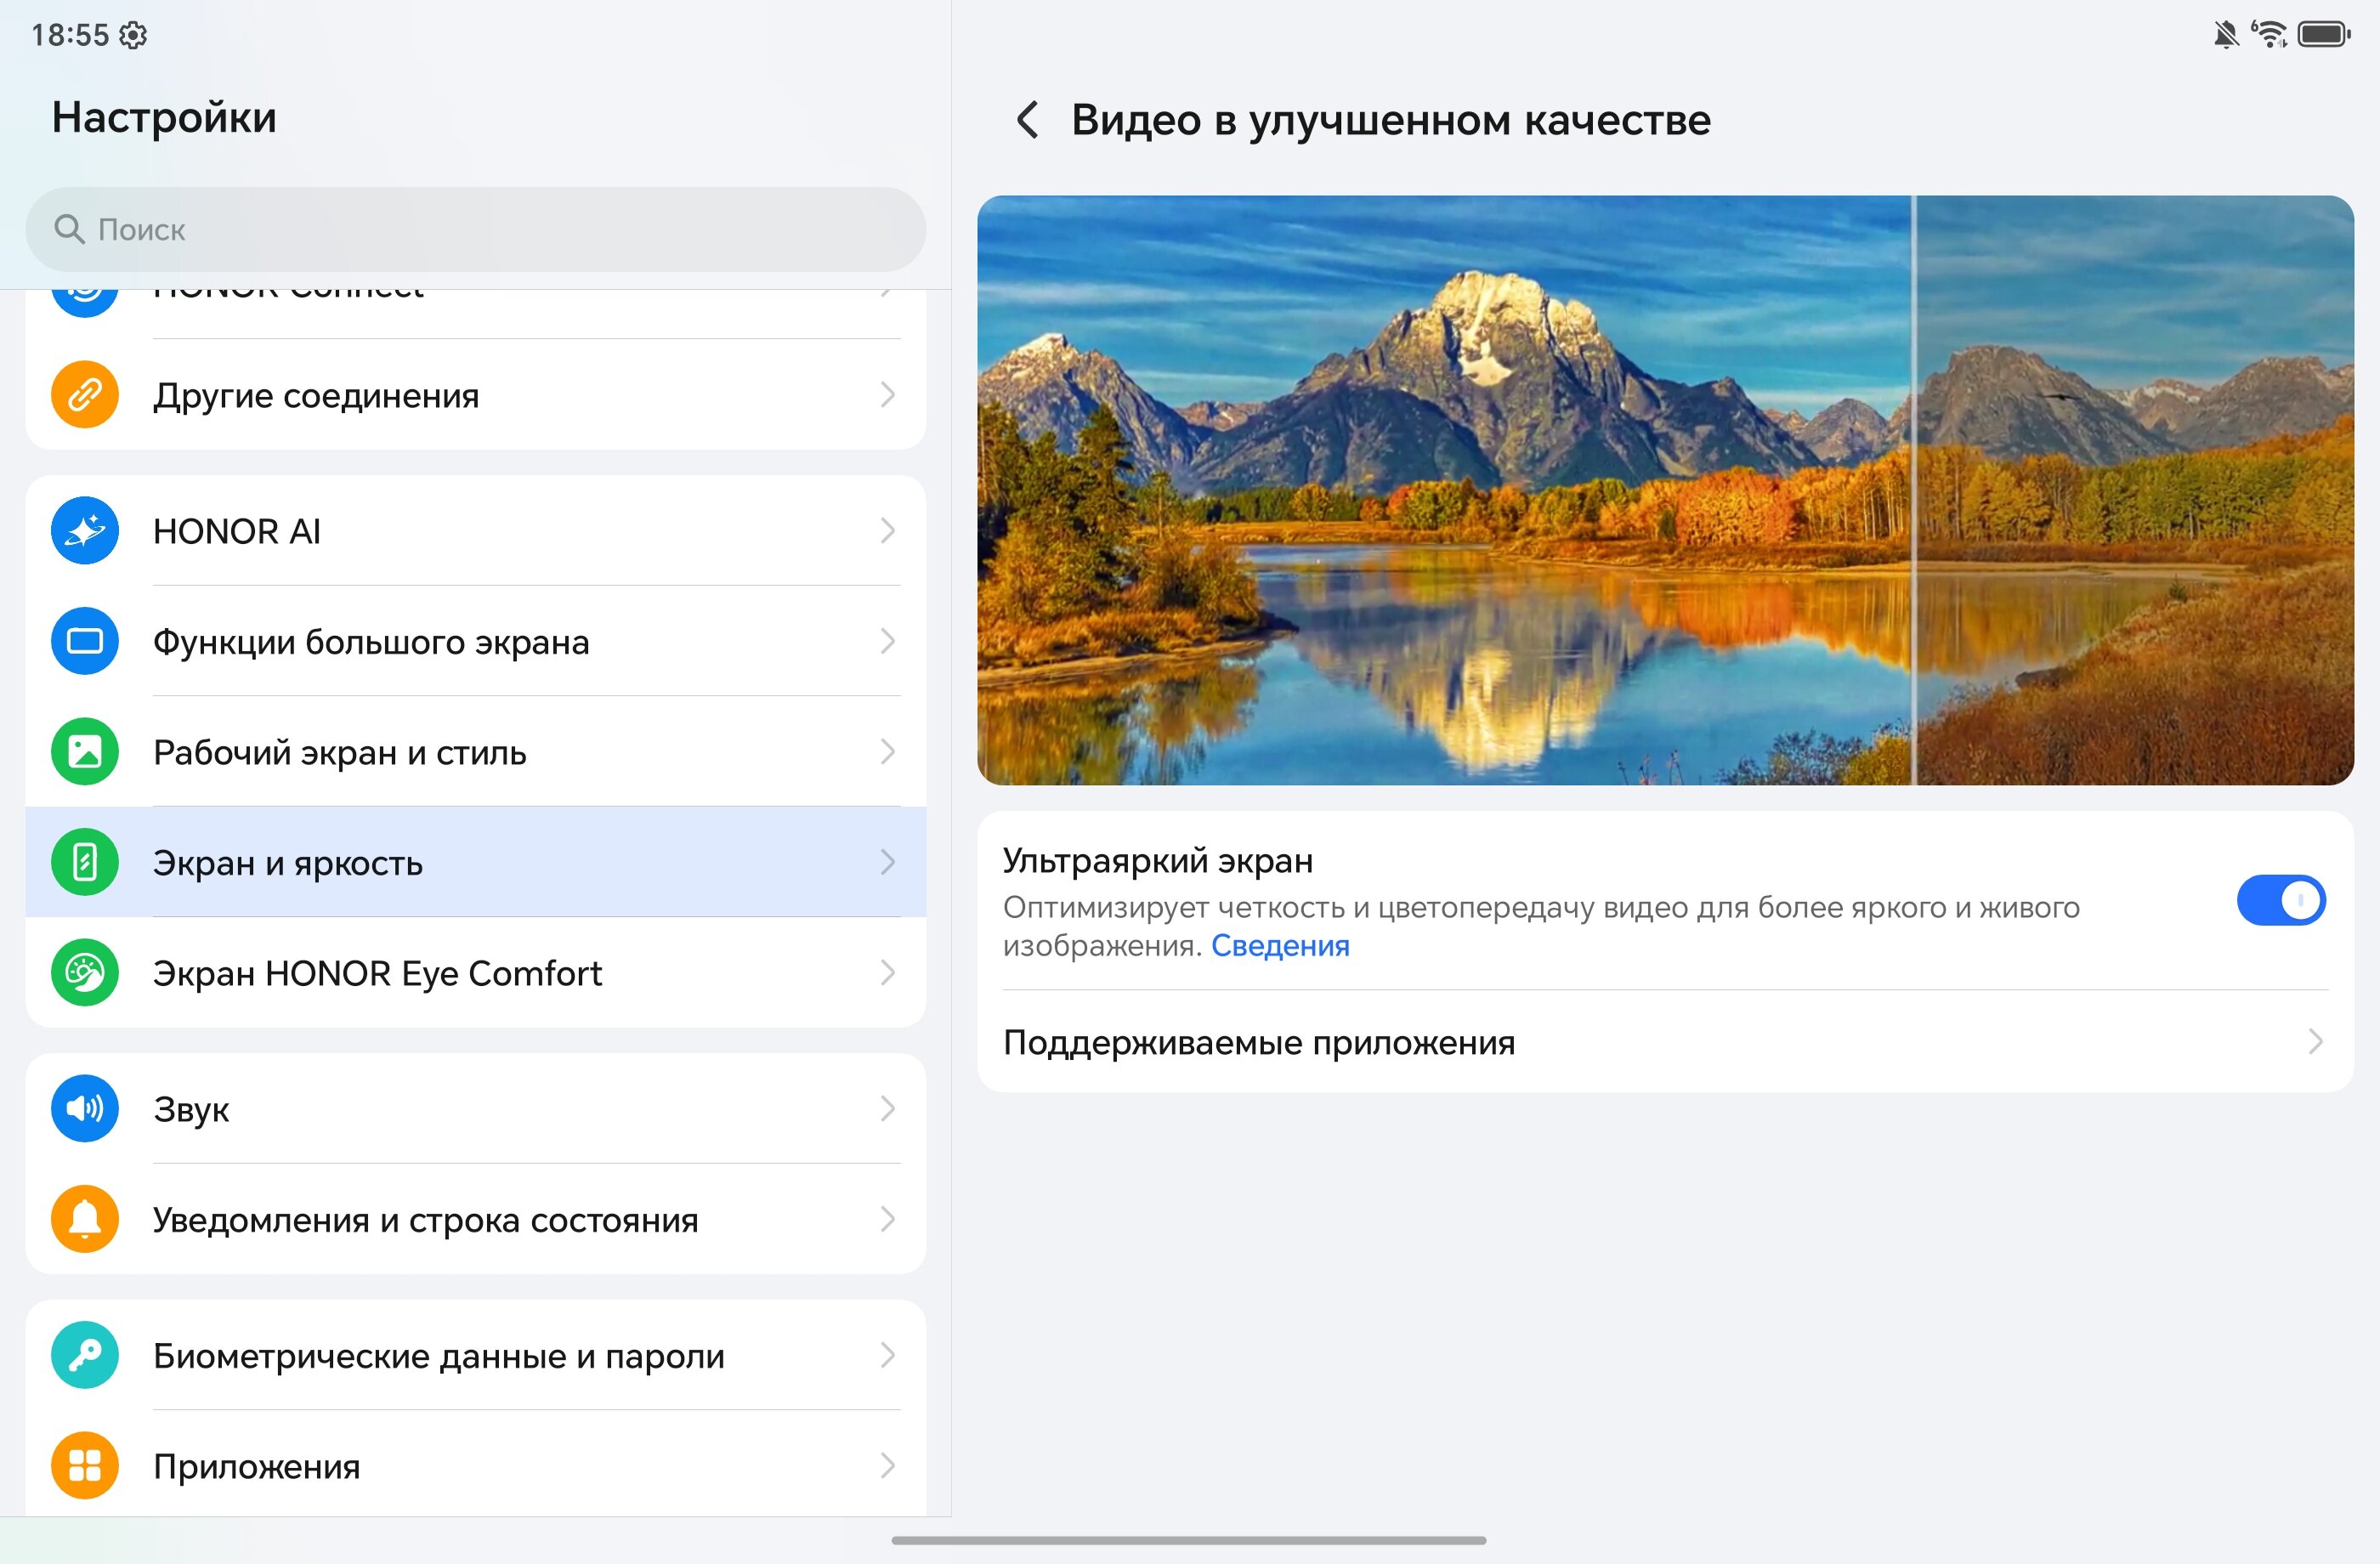Screen dimensions: 2380x1564
Task: Click the Биометрические данные и пароли chevron
Action: click(x=887, y=1355)
